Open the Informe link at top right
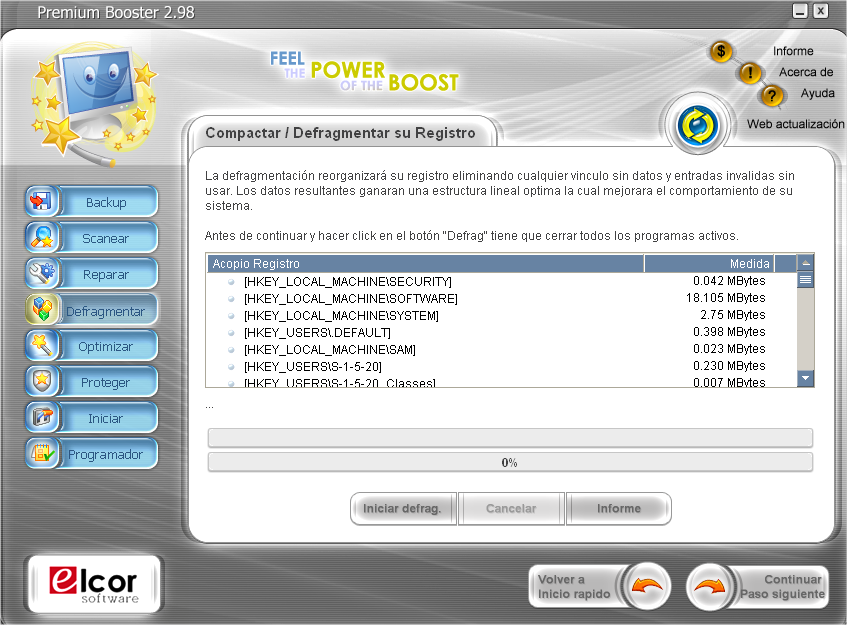Image resolution: width=847 pixels, height=625 pixels. (793, 51)
